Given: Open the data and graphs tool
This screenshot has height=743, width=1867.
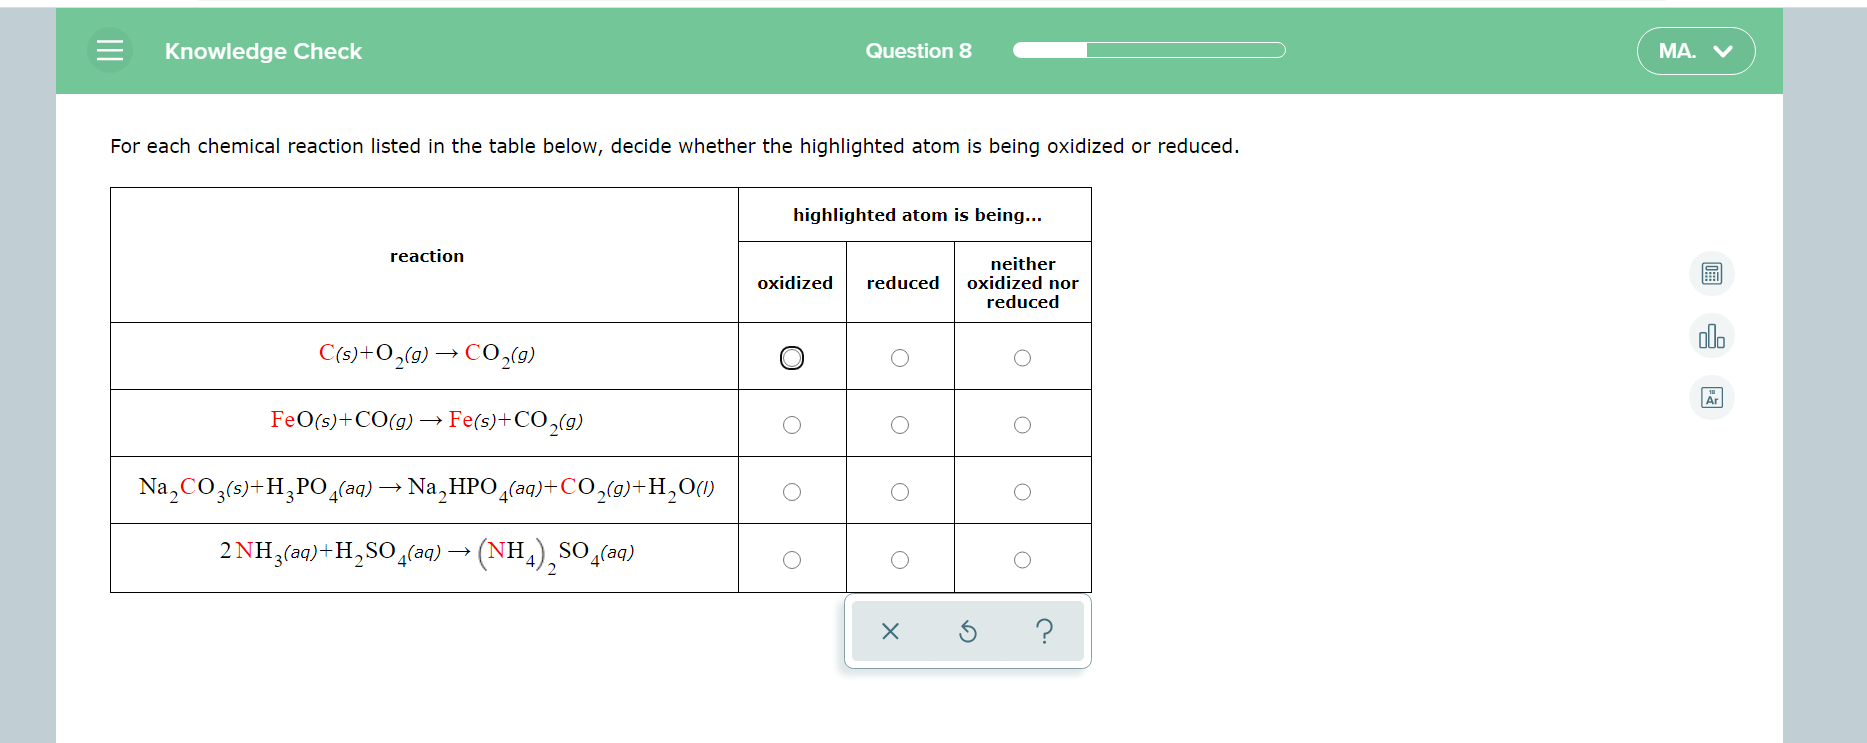Looking at the screenshot, I should [x=1710, y=336].
